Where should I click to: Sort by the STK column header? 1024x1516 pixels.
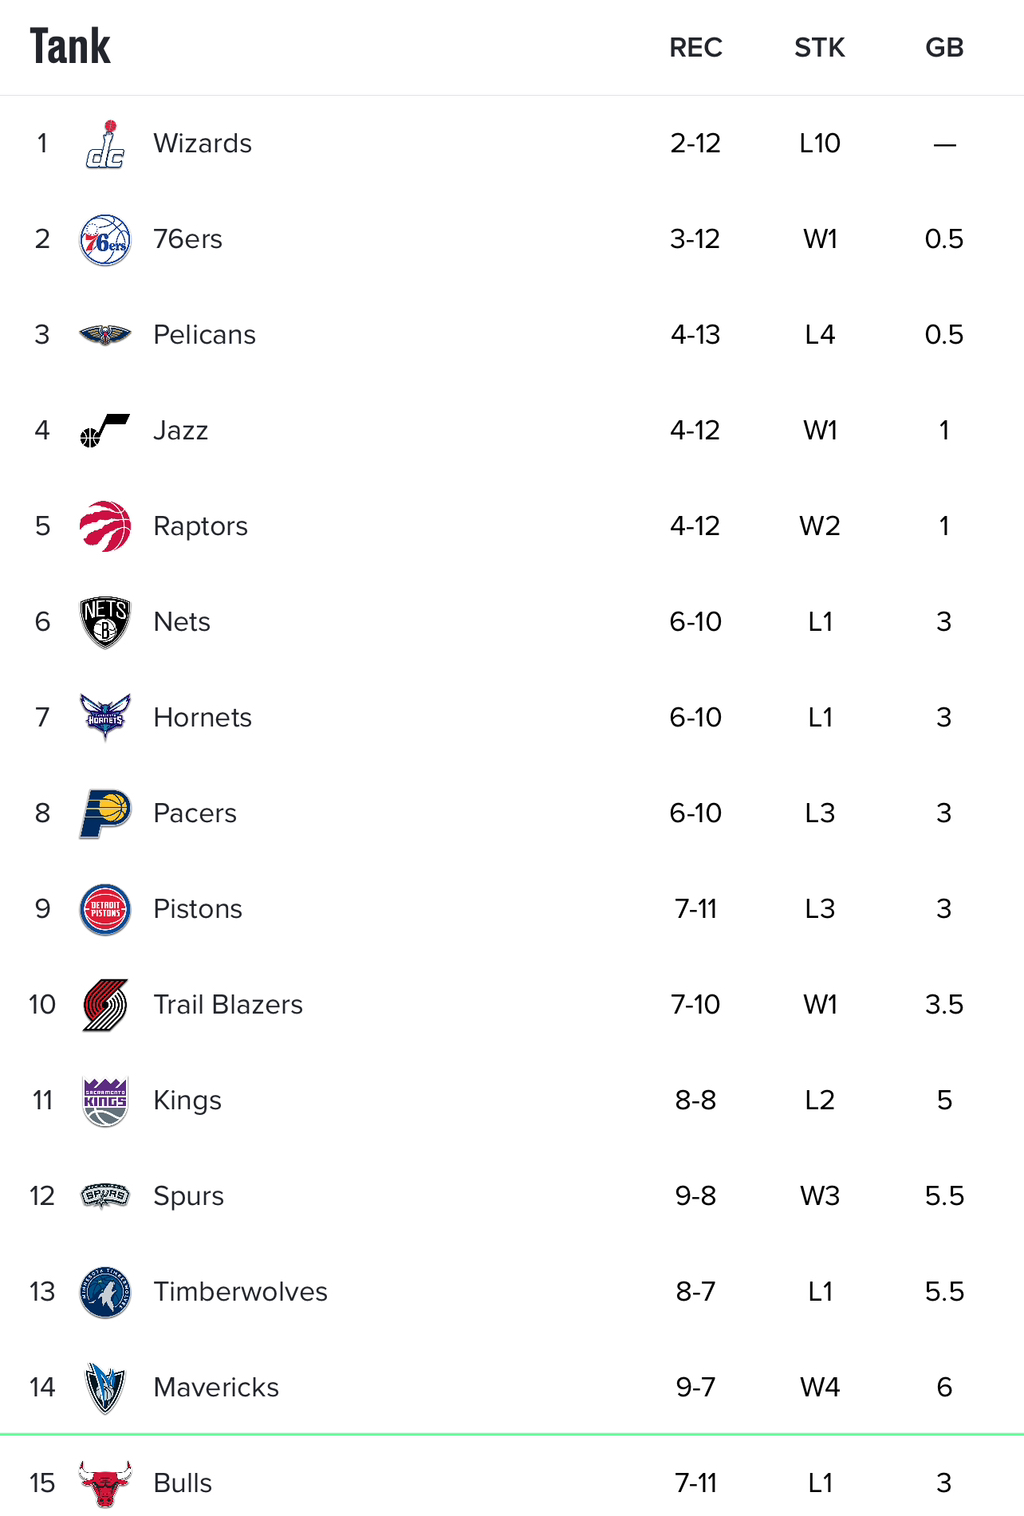820,48
